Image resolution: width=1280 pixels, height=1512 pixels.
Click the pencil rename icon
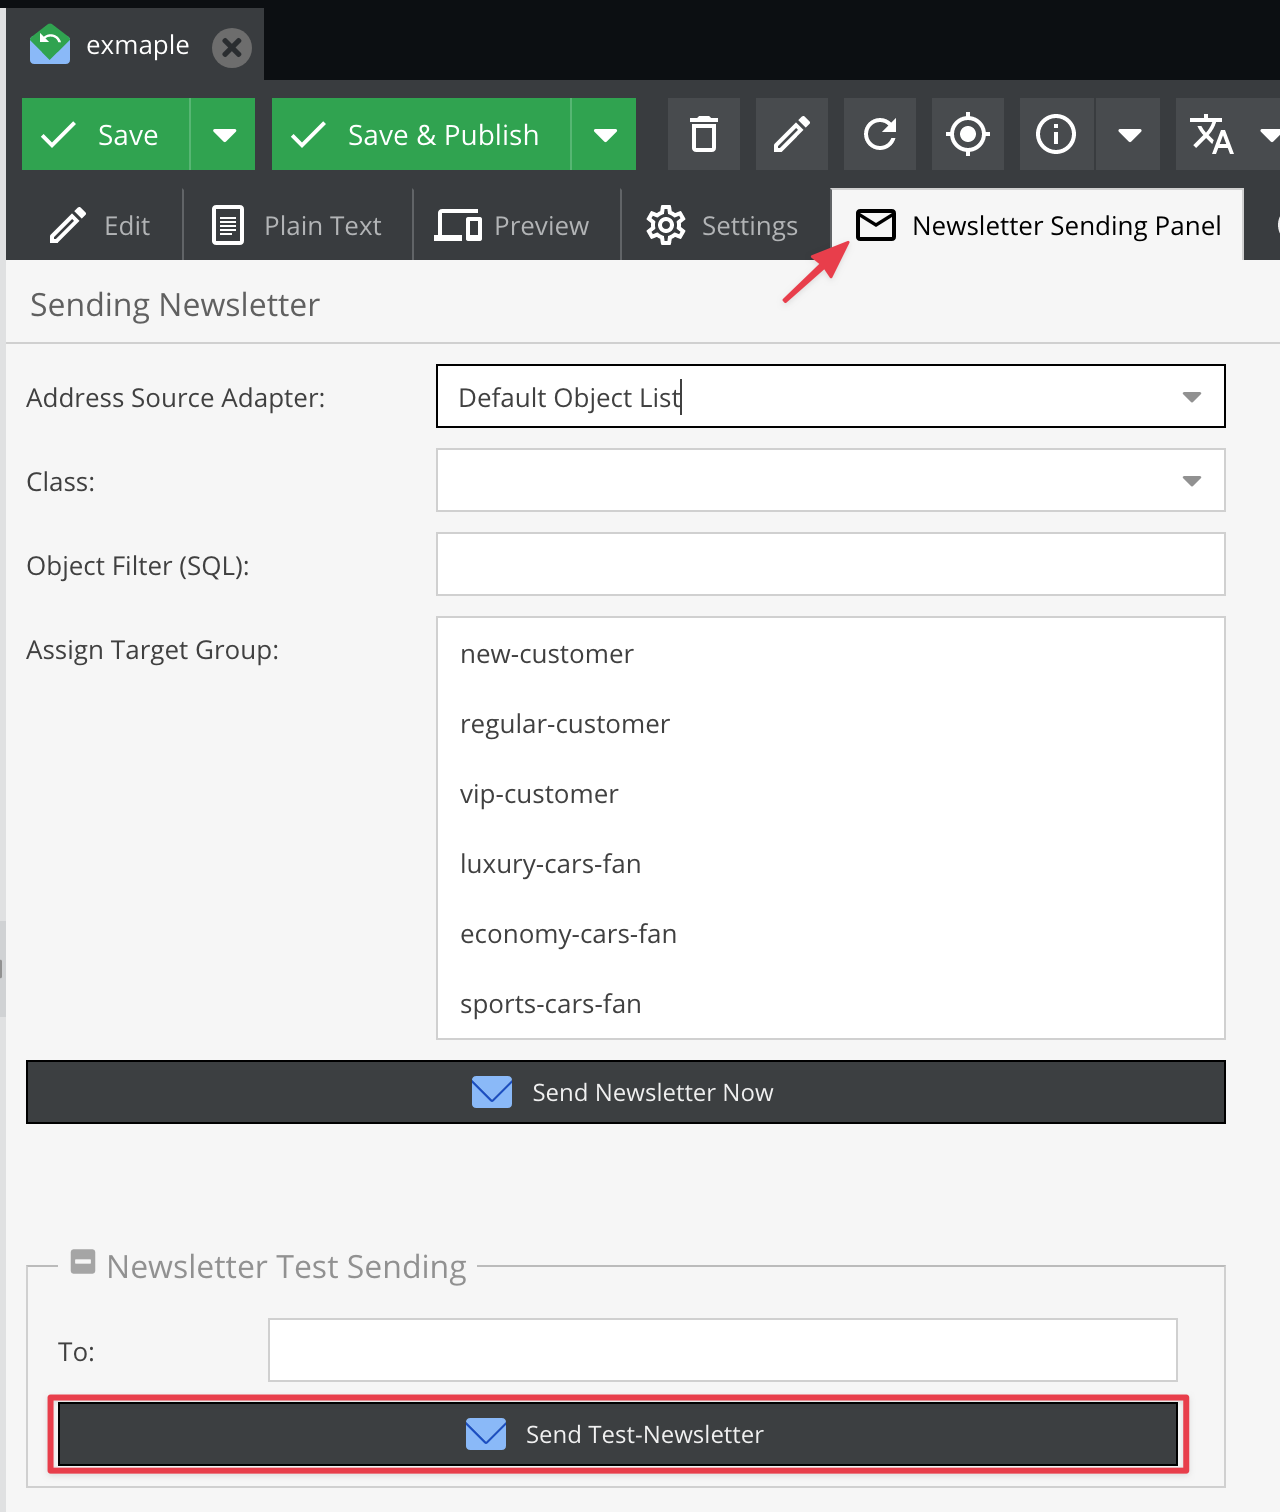[791, 134]
